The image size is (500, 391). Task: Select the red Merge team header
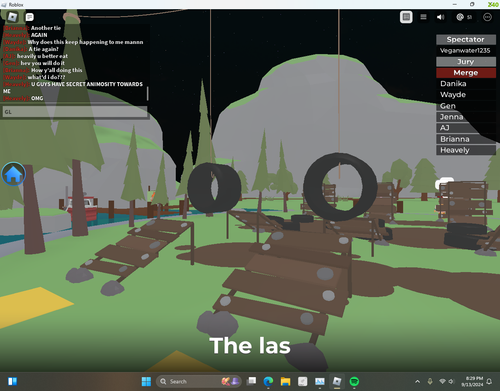(466, 73)
